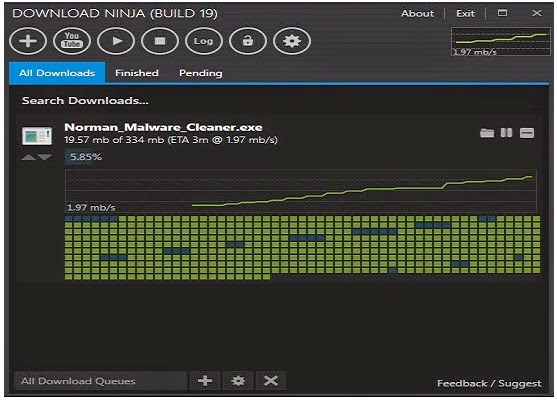This screenshot has height=400, width=557.
Task: Click the unlock padlock icon
Action: (x=248, y=41)
